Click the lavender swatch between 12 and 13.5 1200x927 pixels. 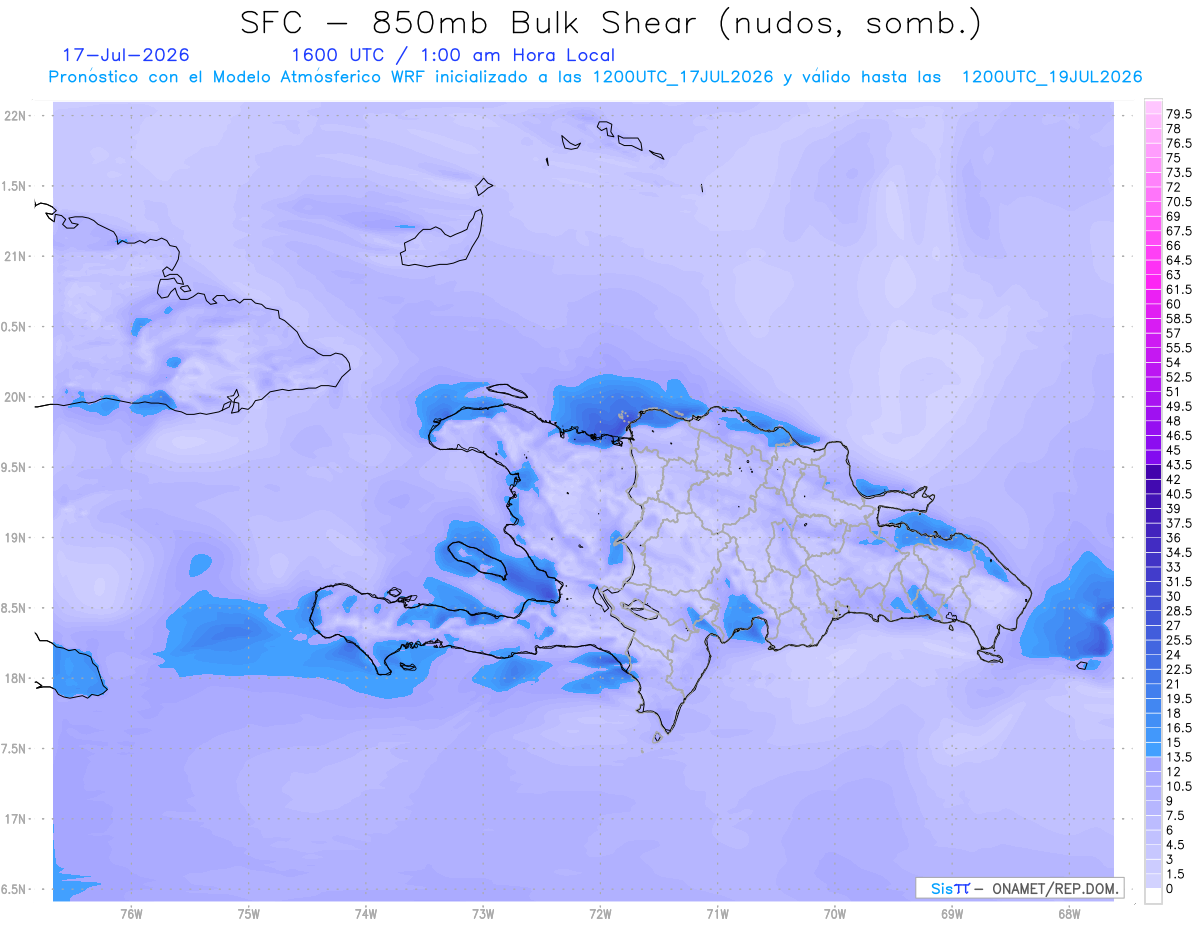[x=1153, y=765]
